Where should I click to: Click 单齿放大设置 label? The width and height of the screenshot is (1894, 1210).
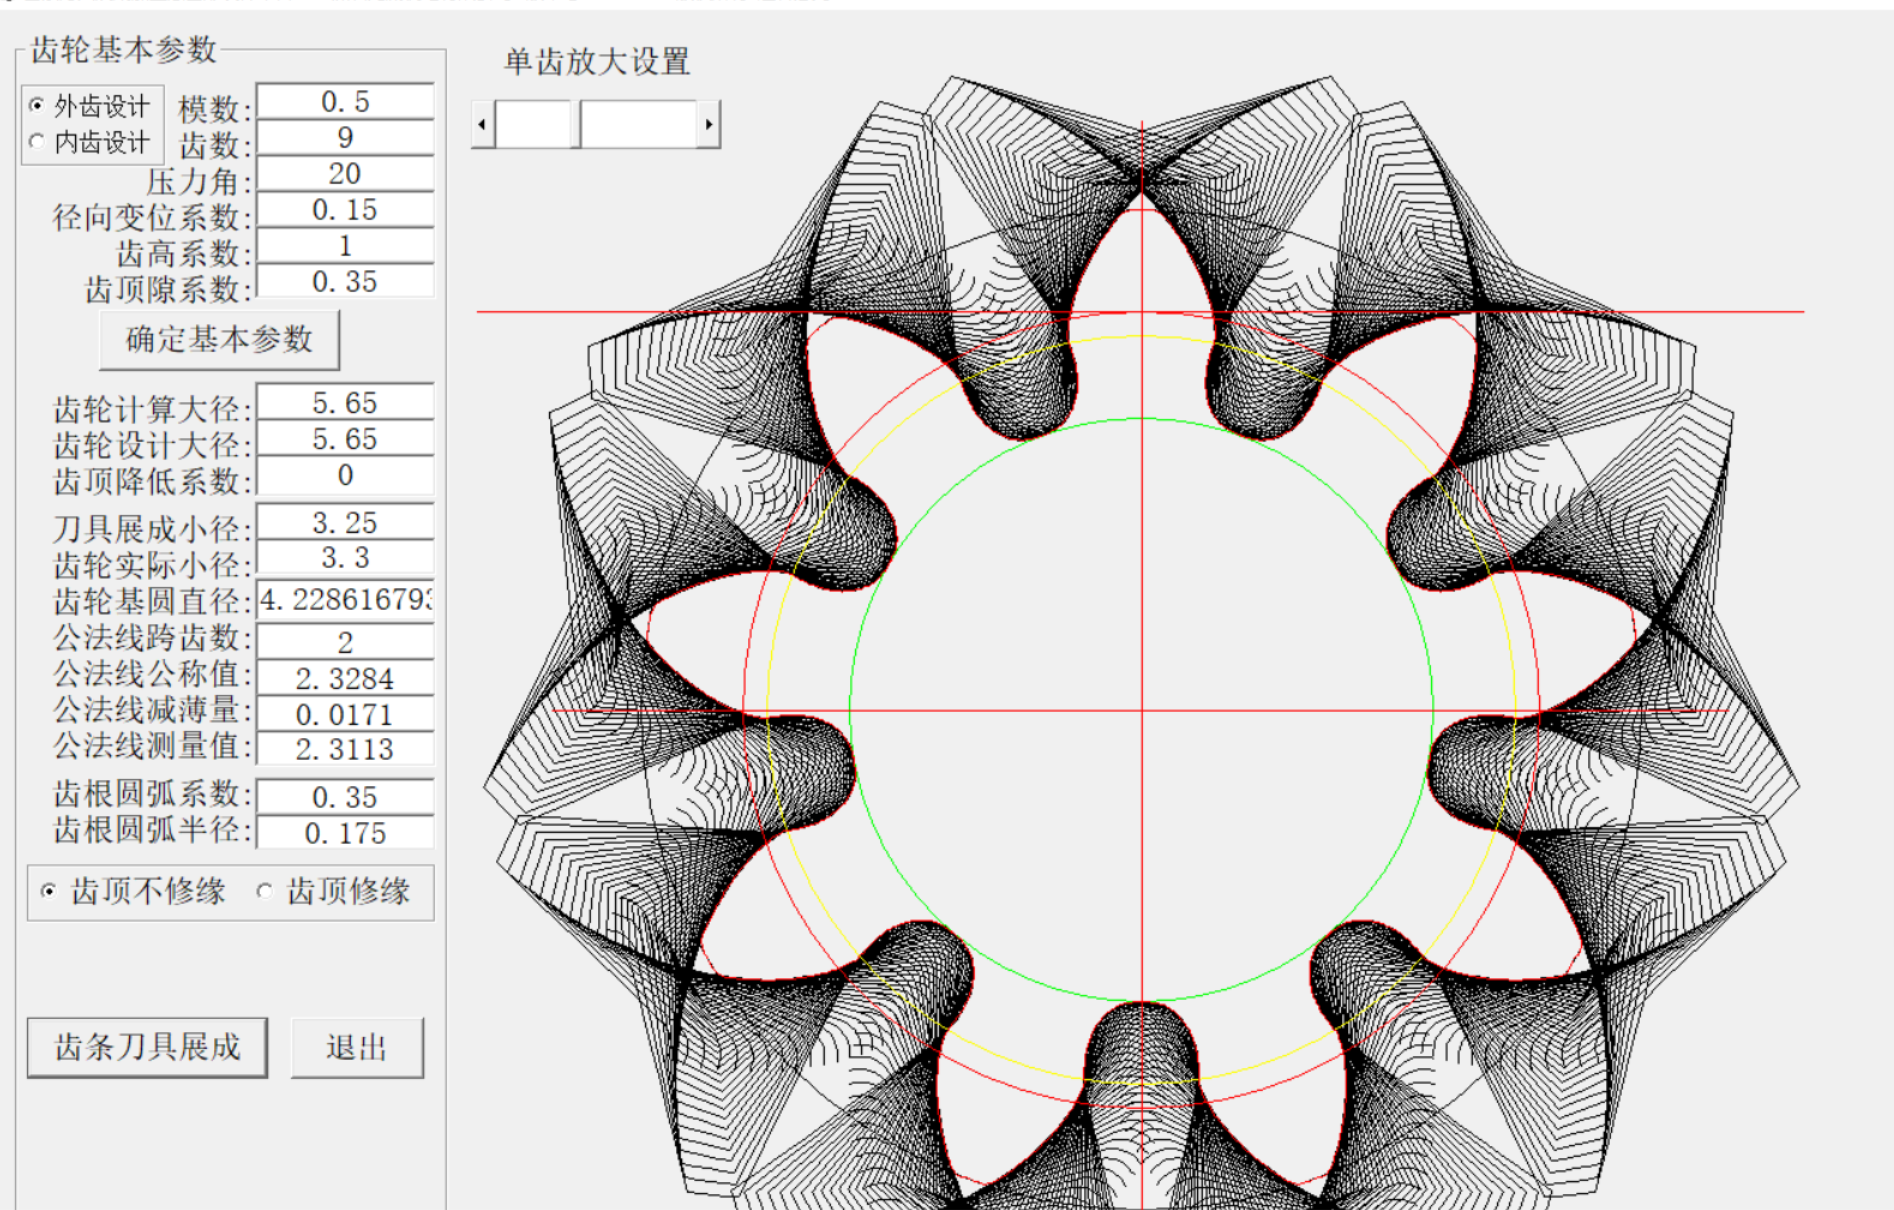click(x=597, y=62)
